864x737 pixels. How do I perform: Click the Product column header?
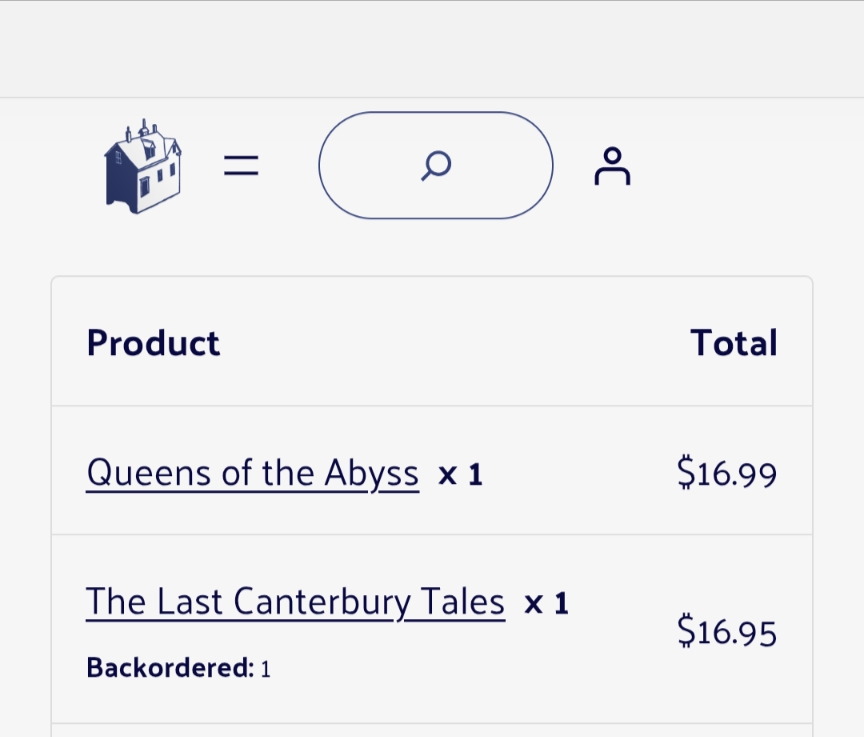point(153,343)
